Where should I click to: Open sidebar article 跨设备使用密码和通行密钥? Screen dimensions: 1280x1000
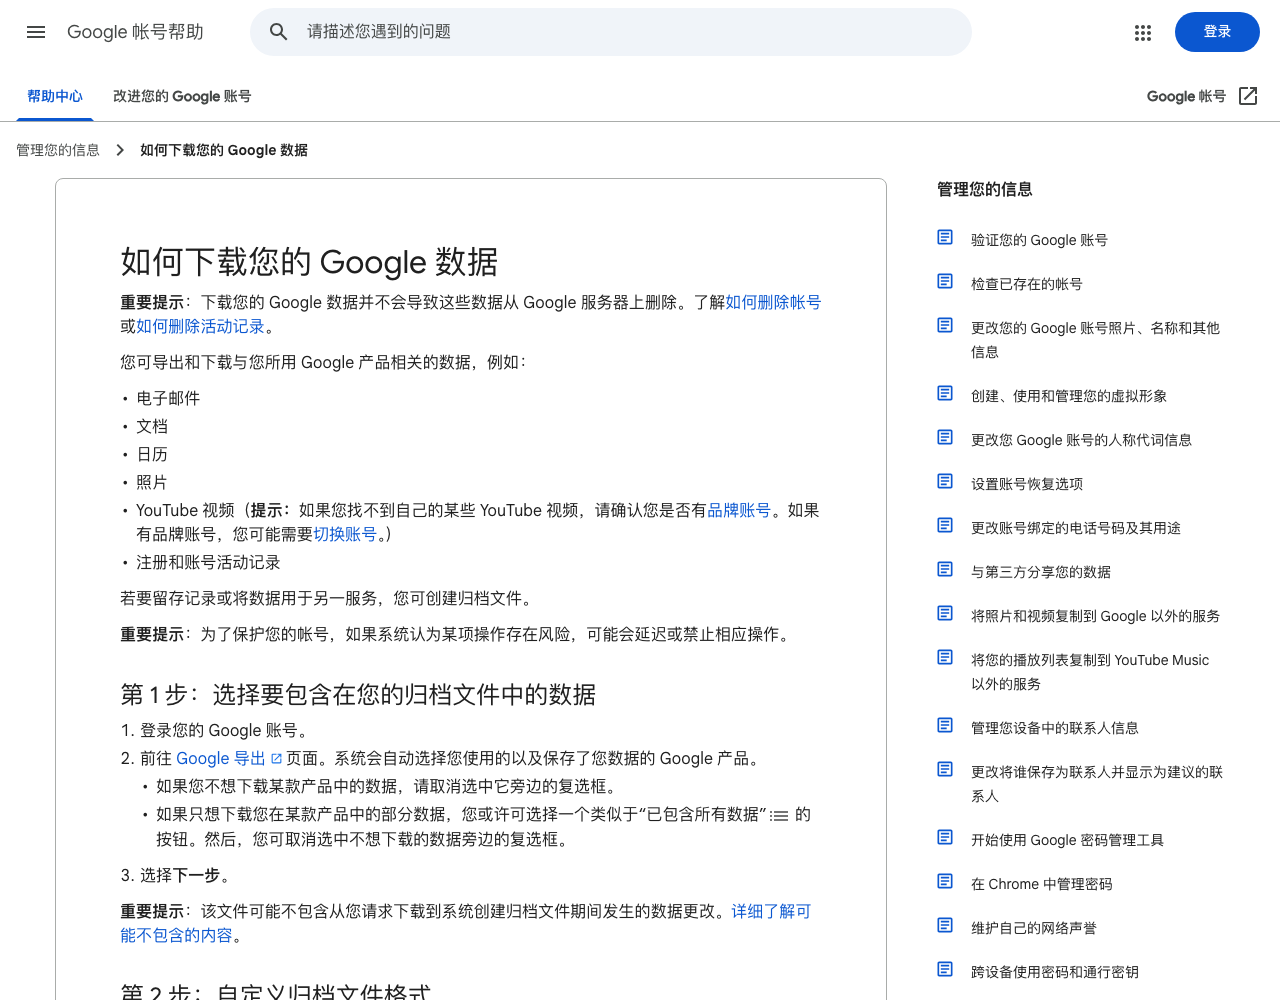click(1055, 972)
